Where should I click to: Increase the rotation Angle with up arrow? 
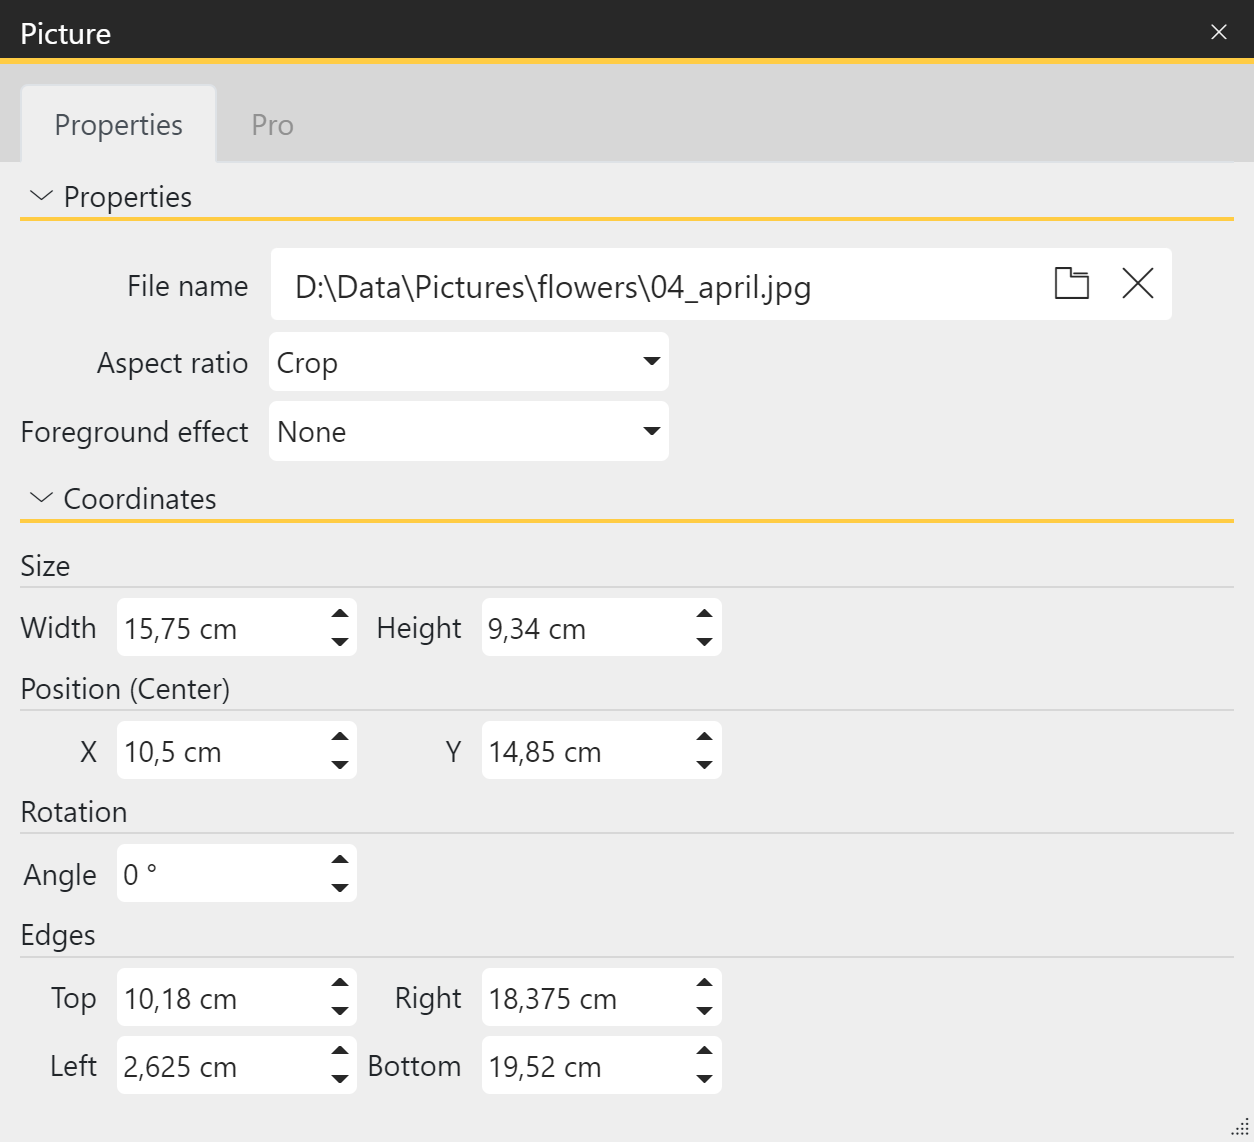click(340, 860)
